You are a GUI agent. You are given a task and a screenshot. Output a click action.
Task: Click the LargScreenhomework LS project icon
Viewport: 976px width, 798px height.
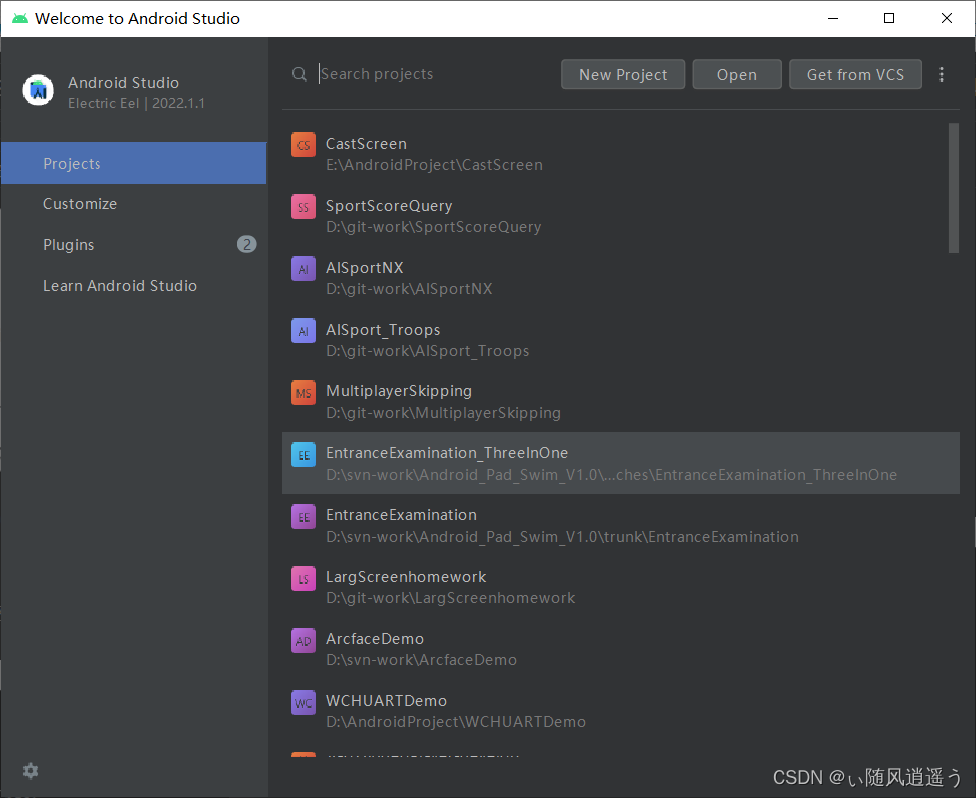click(303, 578)
